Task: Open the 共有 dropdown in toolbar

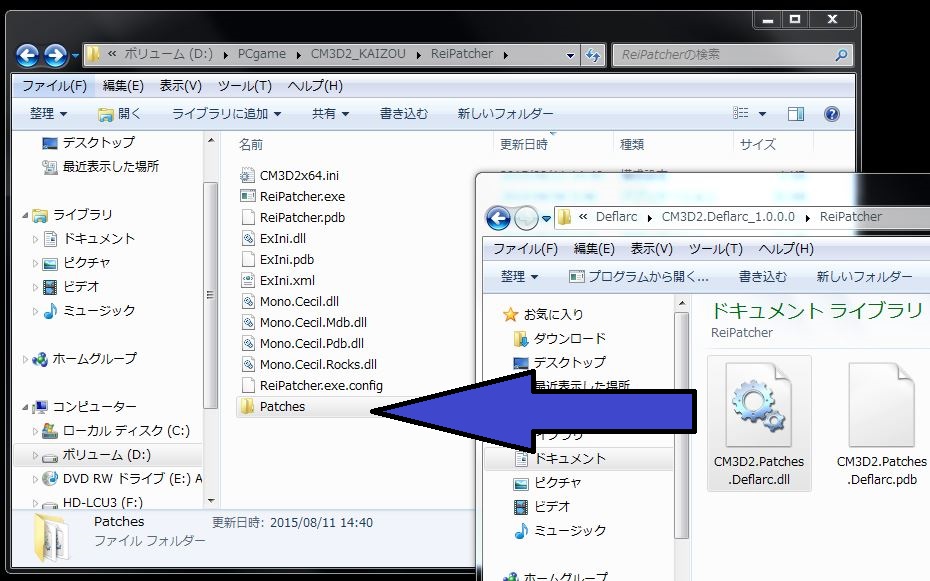Action: click(x=330, y=114)
